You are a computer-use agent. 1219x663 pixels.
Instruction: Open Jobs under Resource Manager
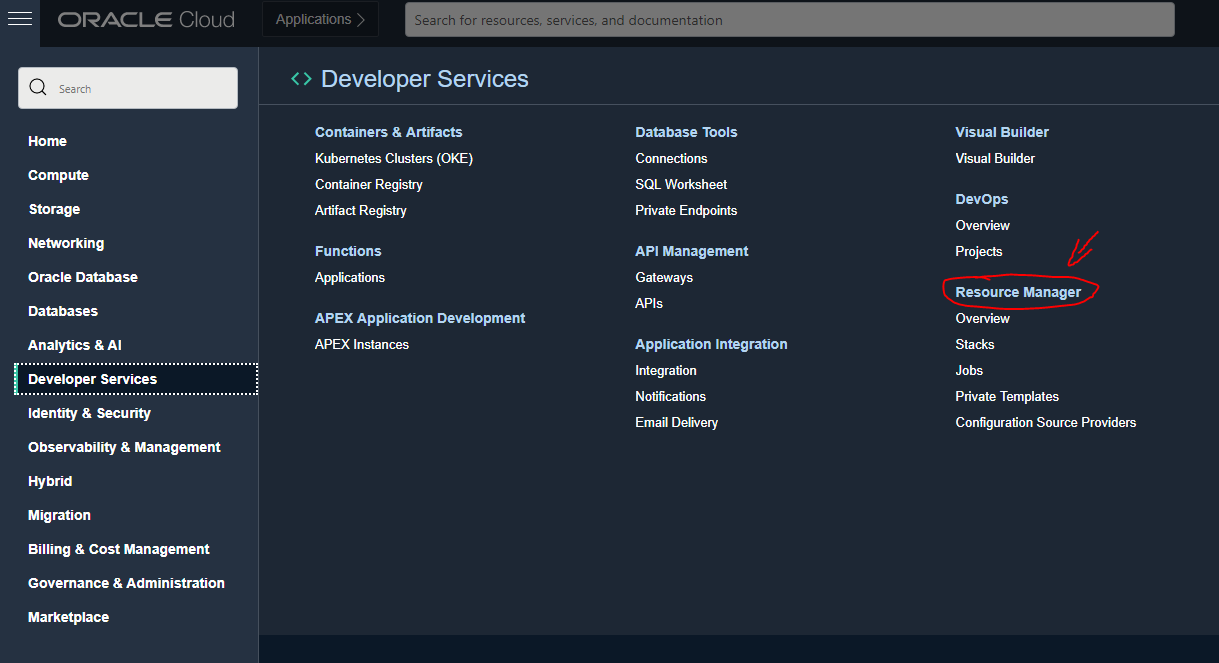click(969, 370)
